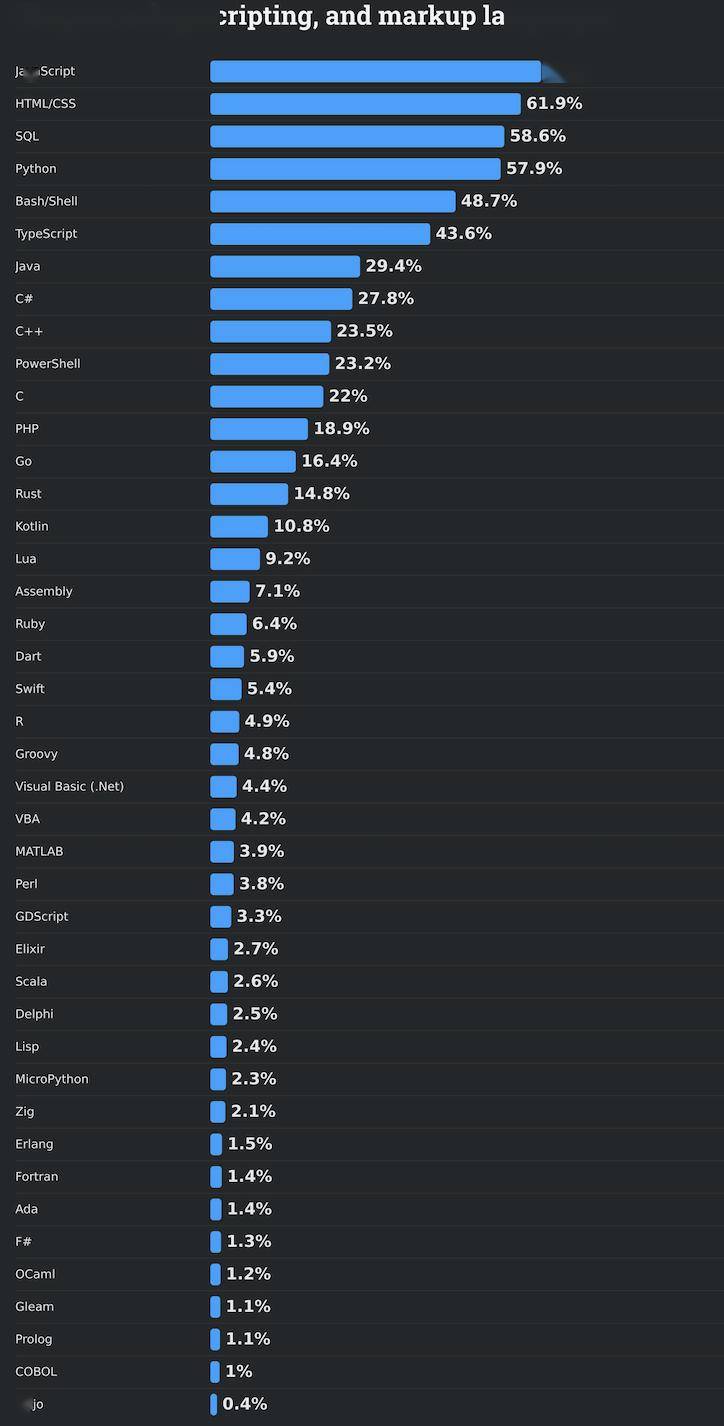
Task: Select the Bash/Shell row label
Action: 46,201
